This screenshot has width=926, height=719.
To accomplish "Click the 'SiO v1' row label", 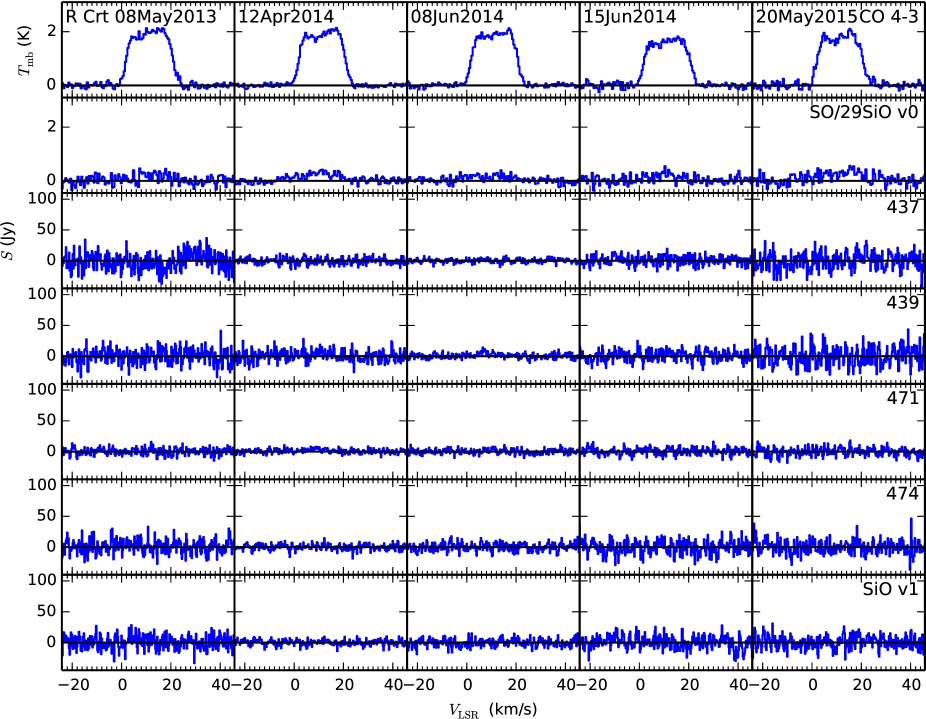I will pos(891,589).
